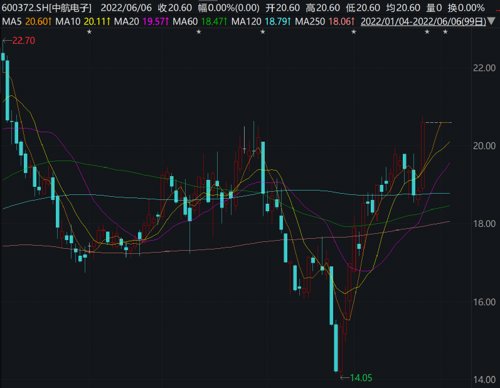Click the MA250 18.06 indicator label
The width and height of the screenshot is (500, 388).
tap(325, 22)
